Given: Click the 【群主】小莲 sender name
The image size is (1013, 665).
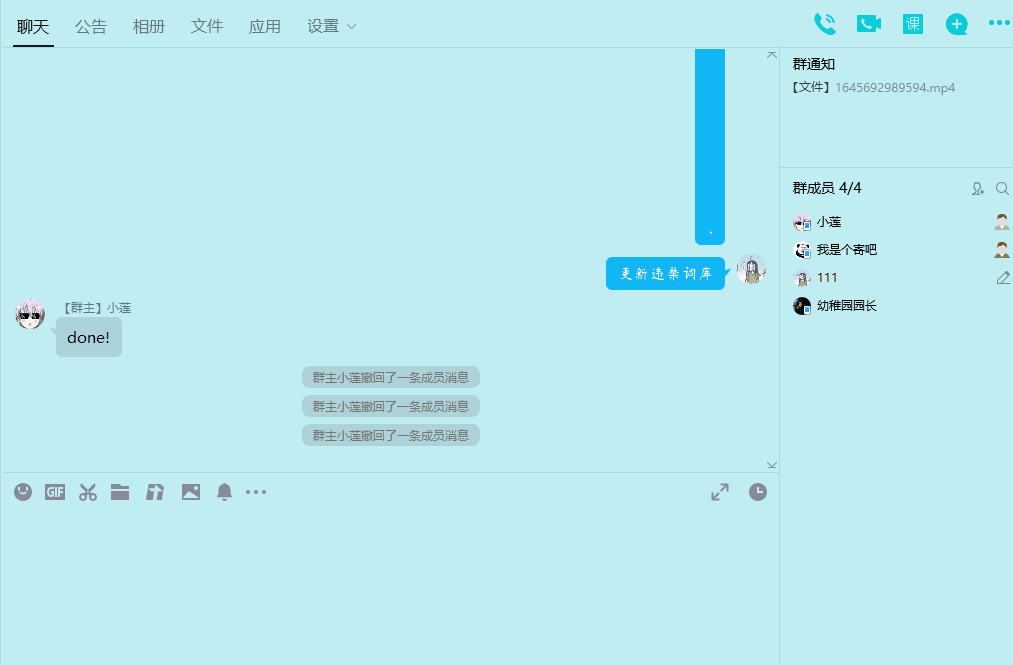Looking at the screenshot, I should (x=96, y=308).
